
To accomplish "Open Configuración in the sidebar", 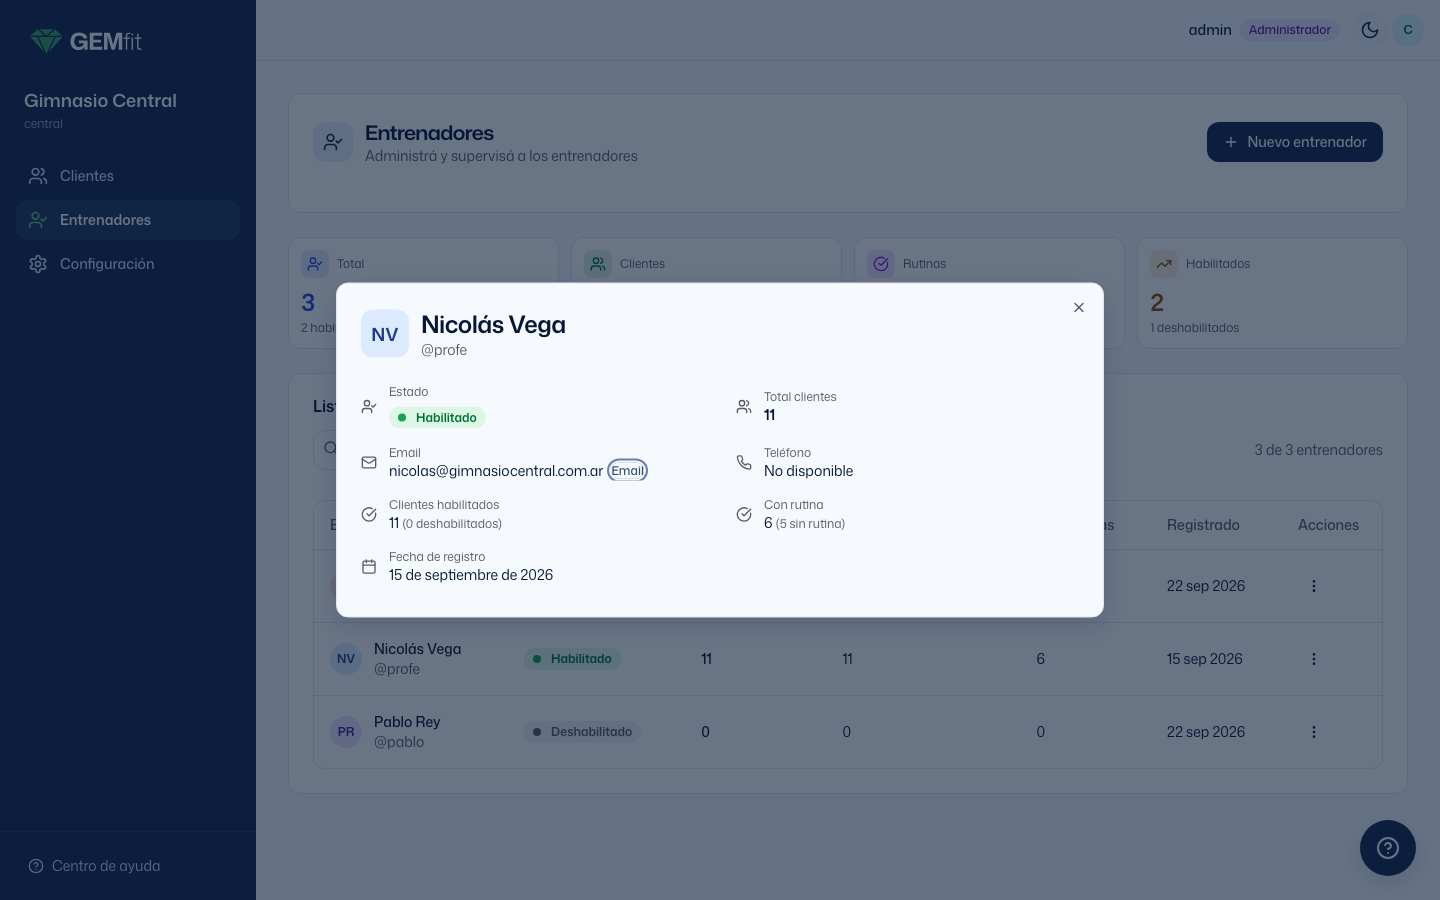I will pos(128,264).
